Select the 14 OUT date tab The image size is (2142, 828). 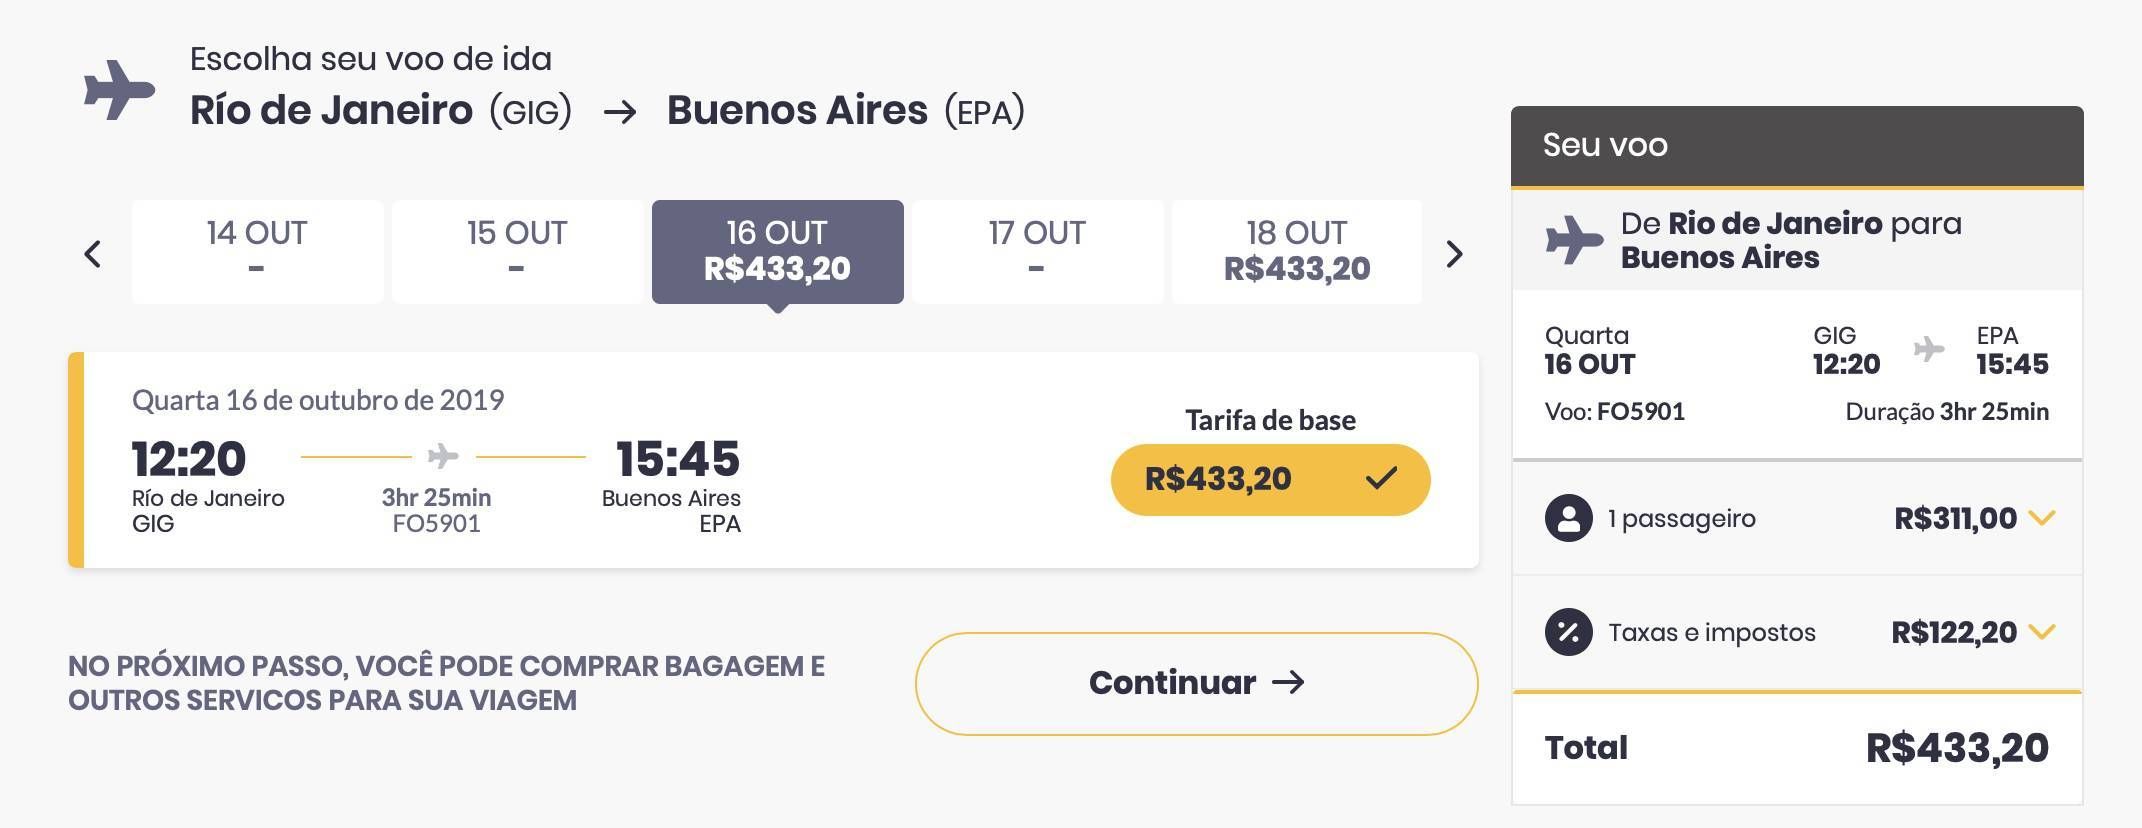tap(257, 251)
